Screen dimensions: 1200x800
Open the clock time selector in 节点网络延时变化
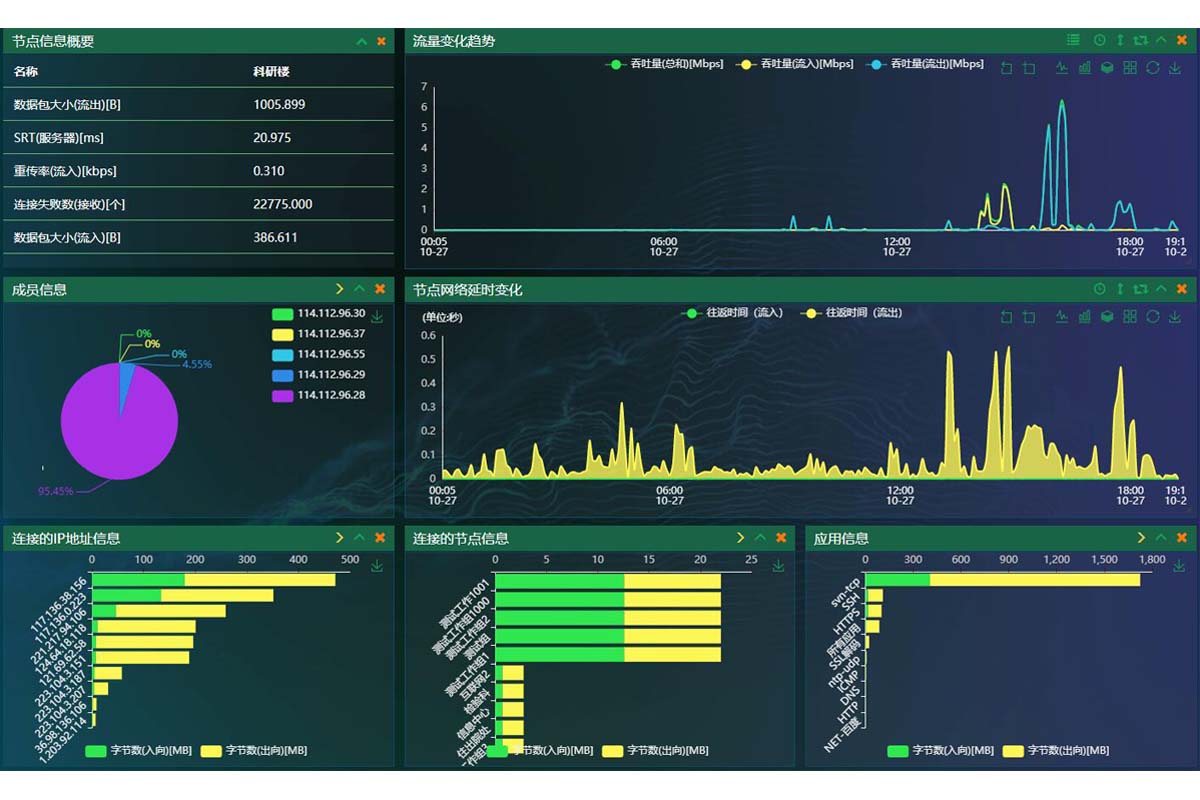pyautogui.click(x=1100, y=289)
